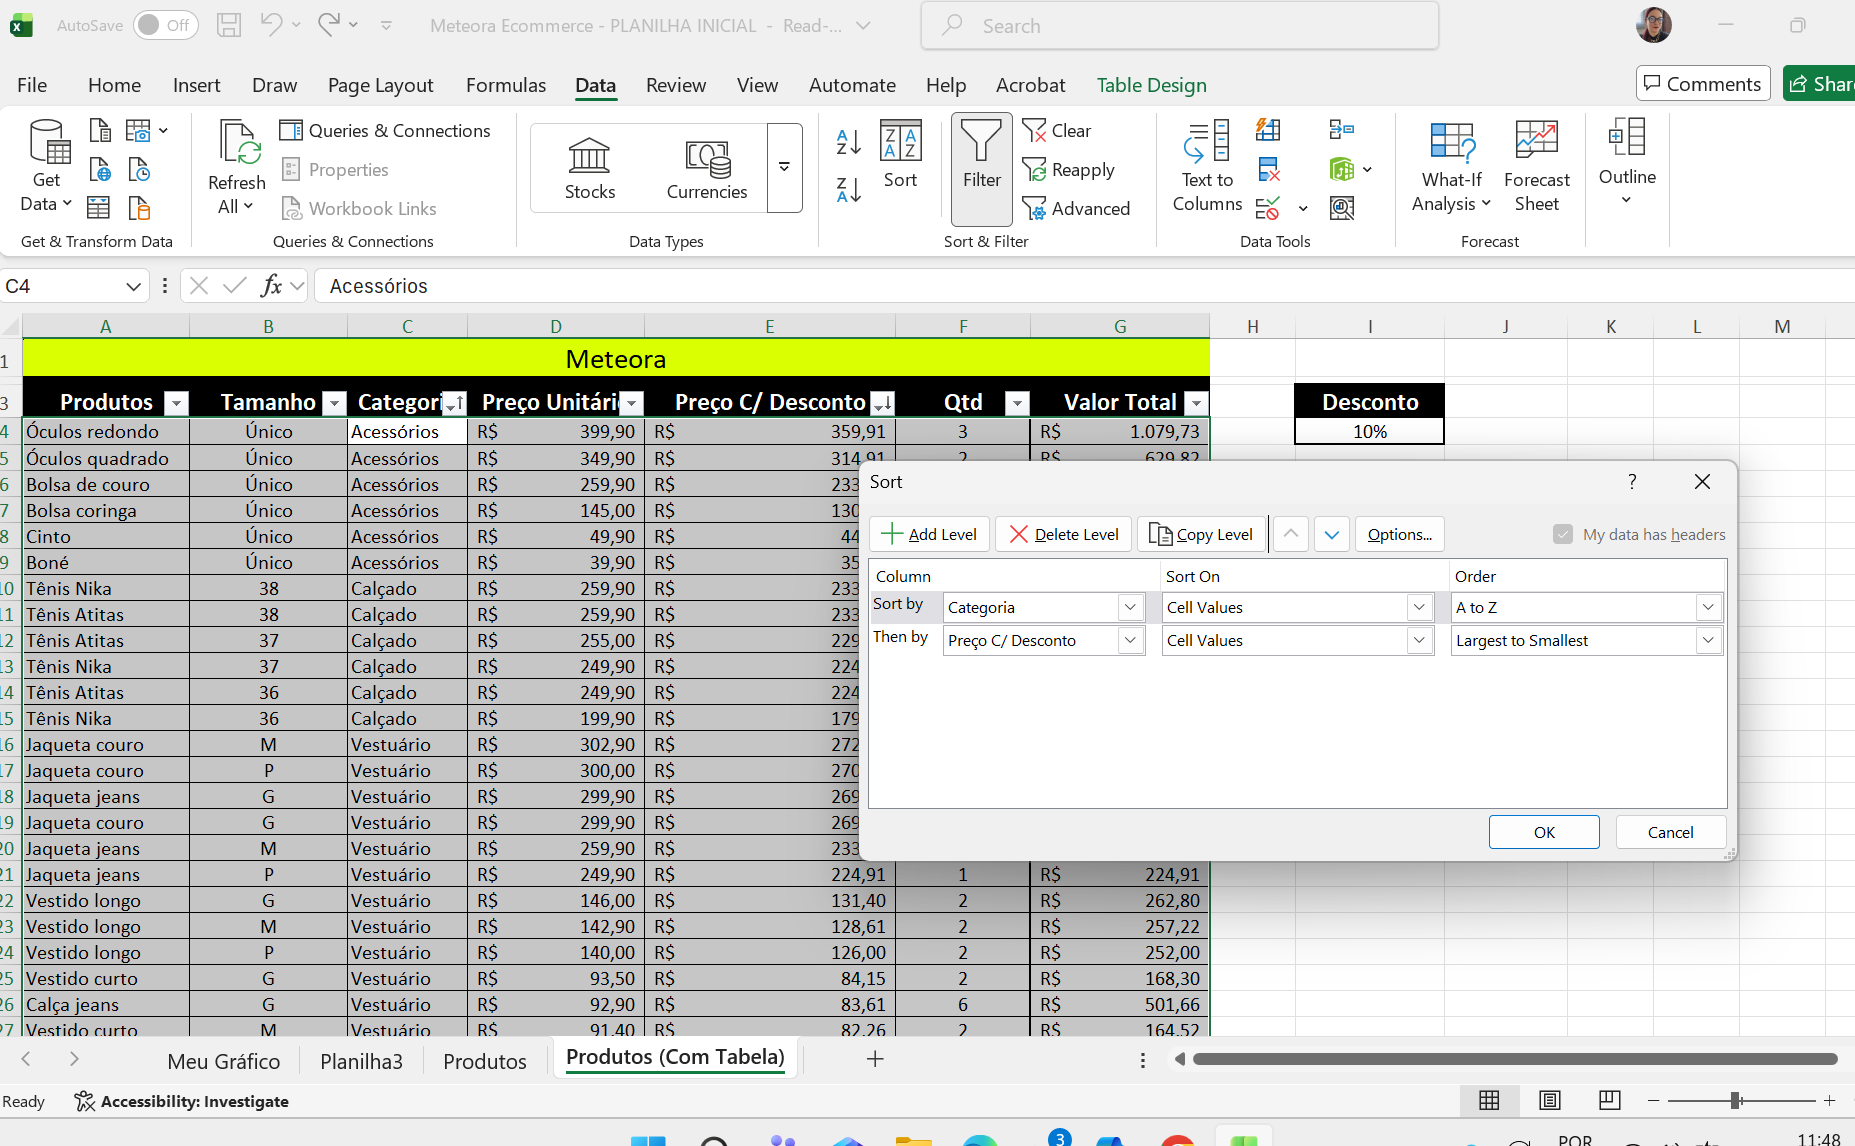
Task: Toggle My data has headers checkbox
Action: [1563, 534]
